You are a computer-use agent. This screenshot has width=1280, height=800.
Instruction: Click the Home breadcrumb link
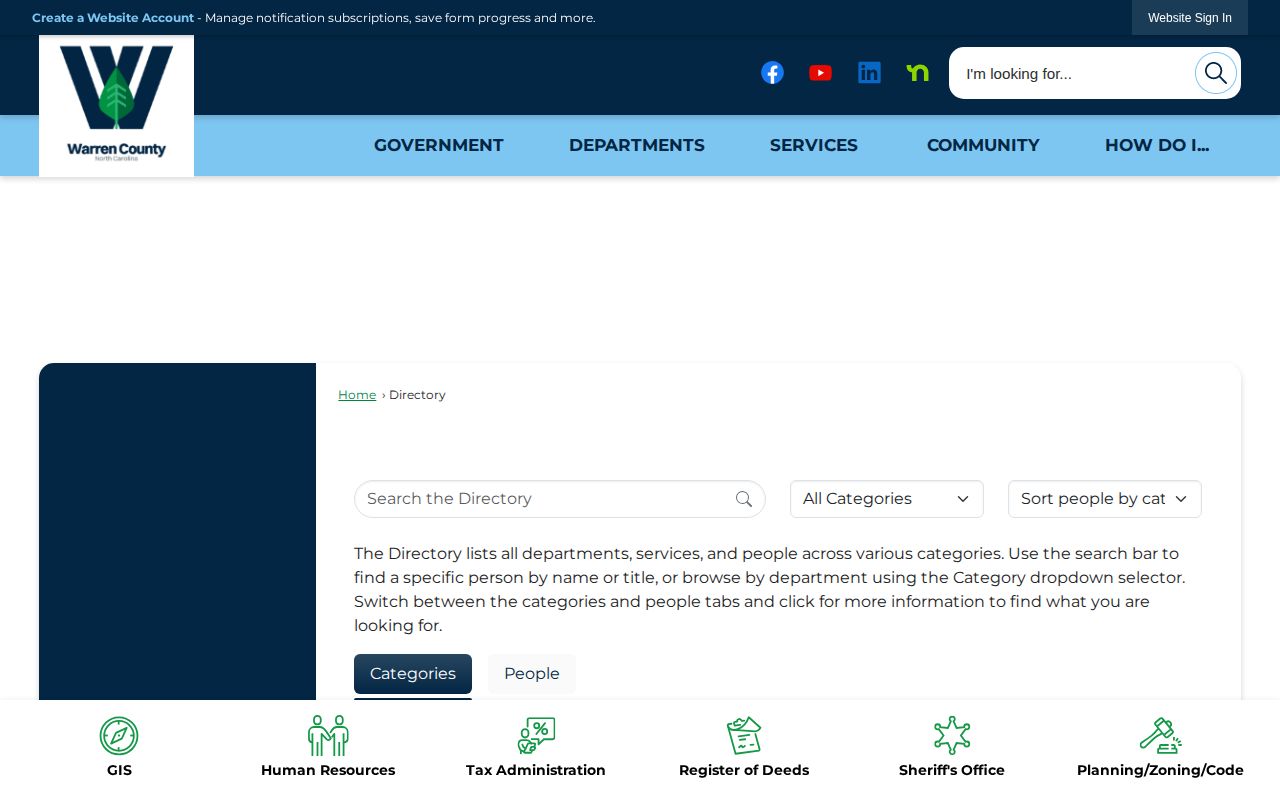pyautogui.click(x=357, y=395)
